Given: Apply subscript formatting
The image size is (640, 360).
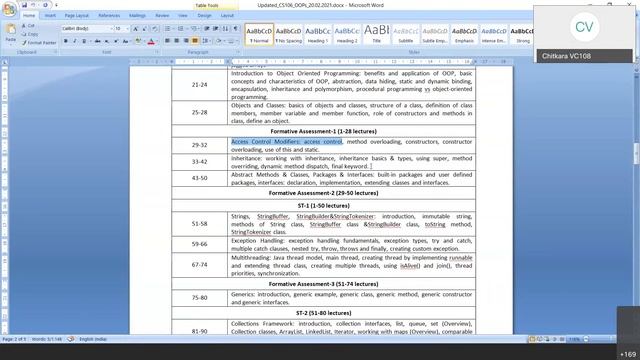Looking at the screenshot, I should pos(107,41).
